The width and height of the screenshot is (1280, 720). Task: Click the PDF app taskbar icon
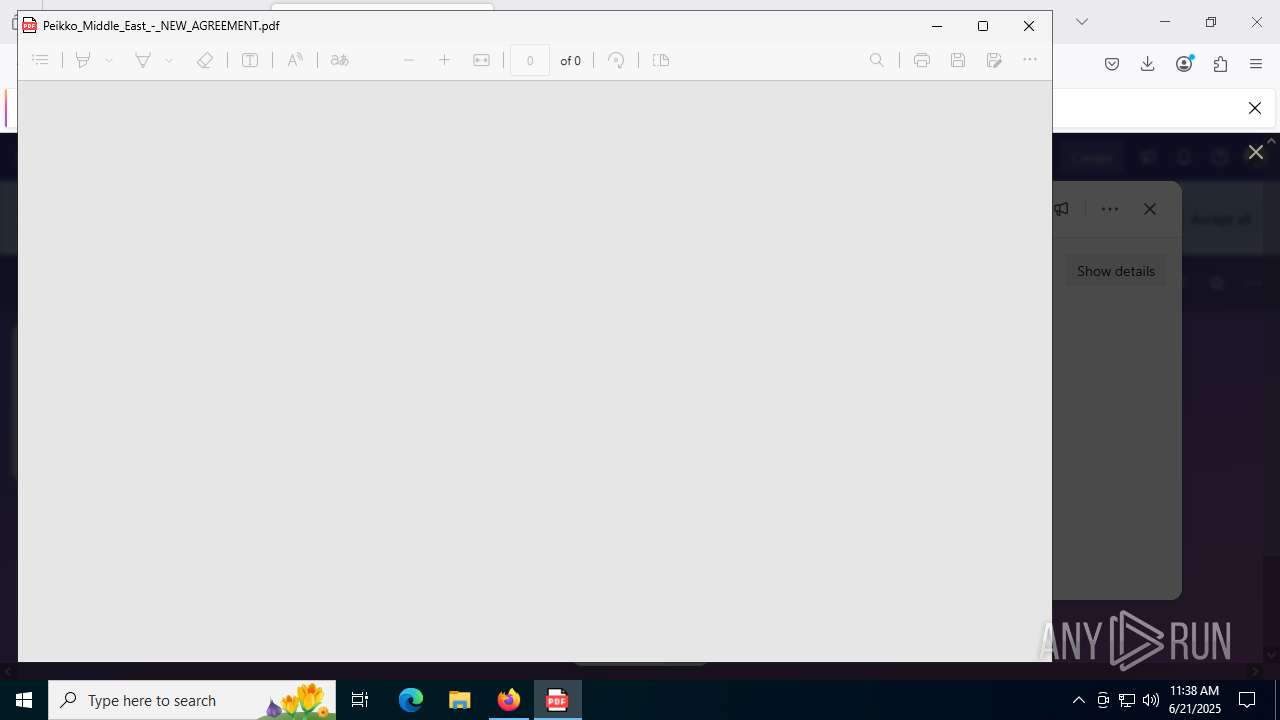(x=557, y=700)
